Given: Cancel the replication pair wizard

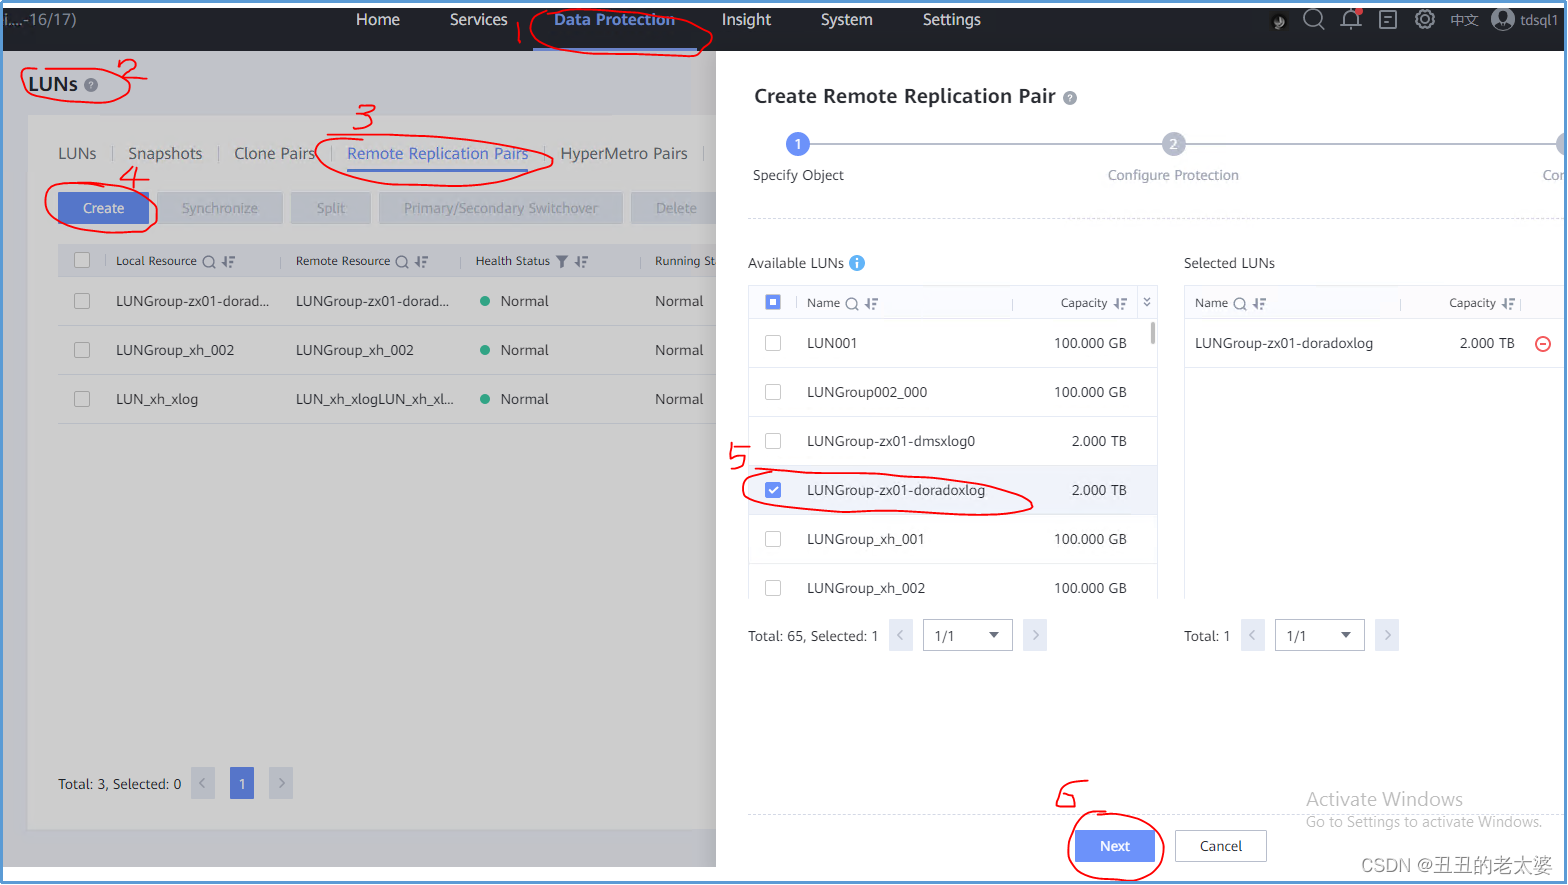Looking at the screenshot, I should tap(1221, 846).
